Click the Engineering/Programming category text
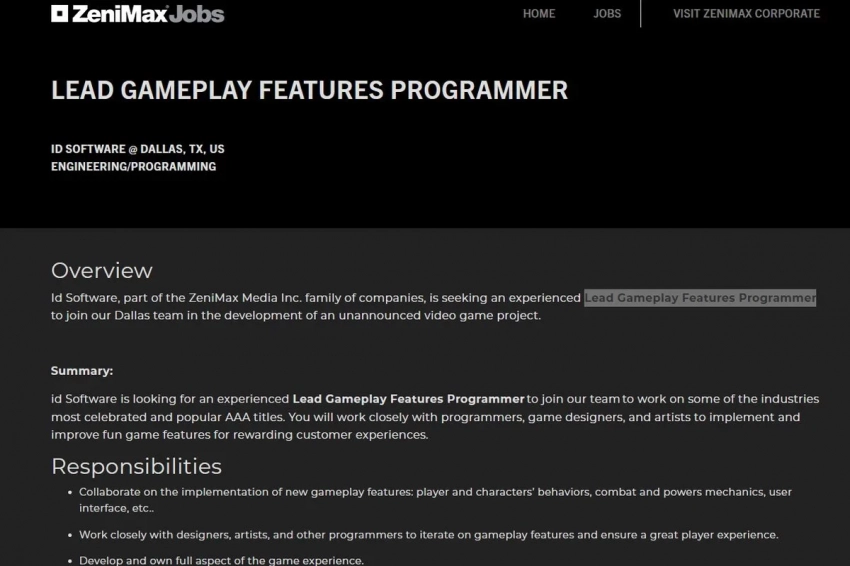This screenshot has height=566, width=850. tap(133, 167)
